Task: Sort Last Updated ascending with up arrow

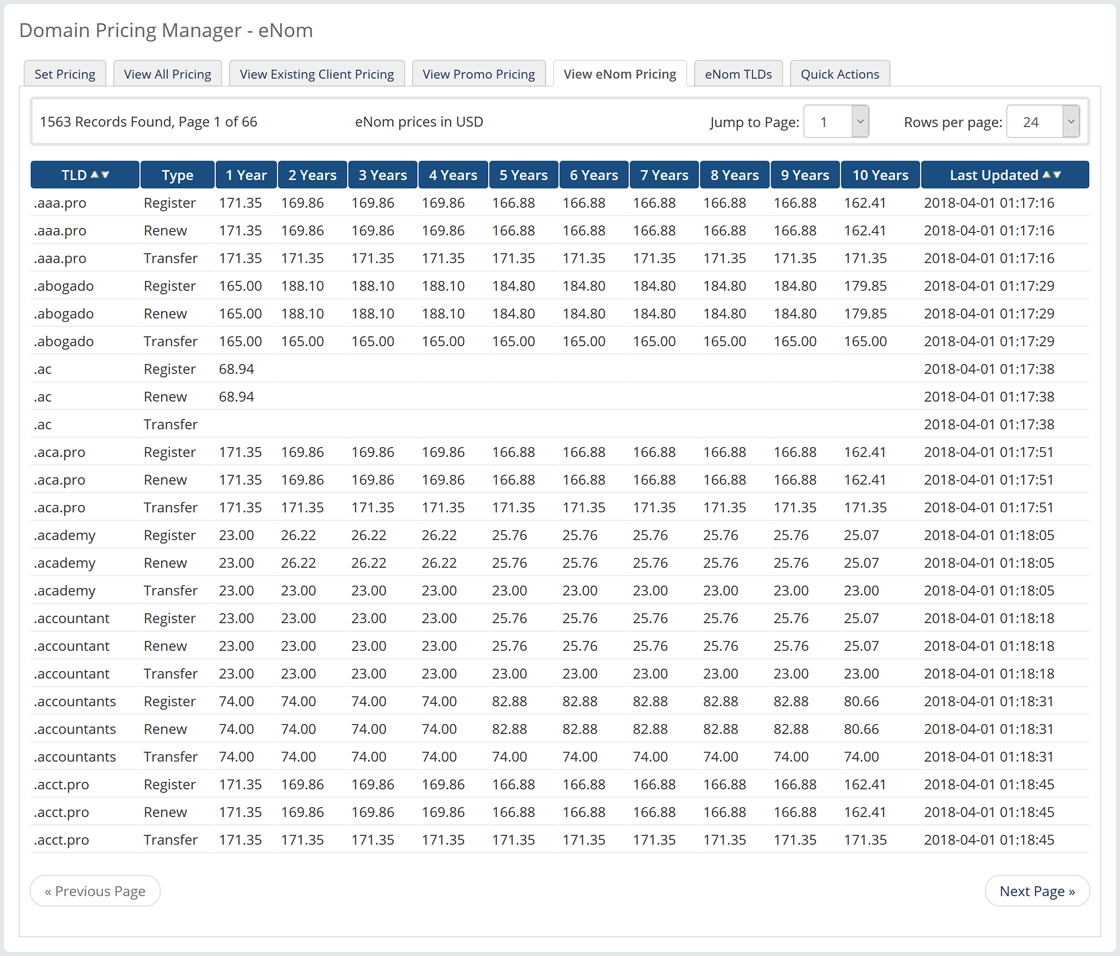Action: [1047, 175]
